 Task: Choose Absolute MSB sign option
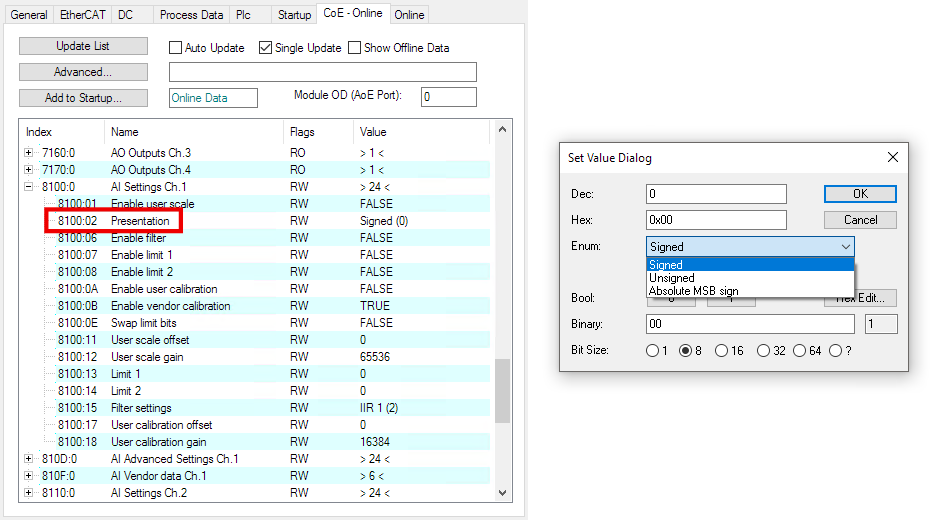tap(750, 291)
